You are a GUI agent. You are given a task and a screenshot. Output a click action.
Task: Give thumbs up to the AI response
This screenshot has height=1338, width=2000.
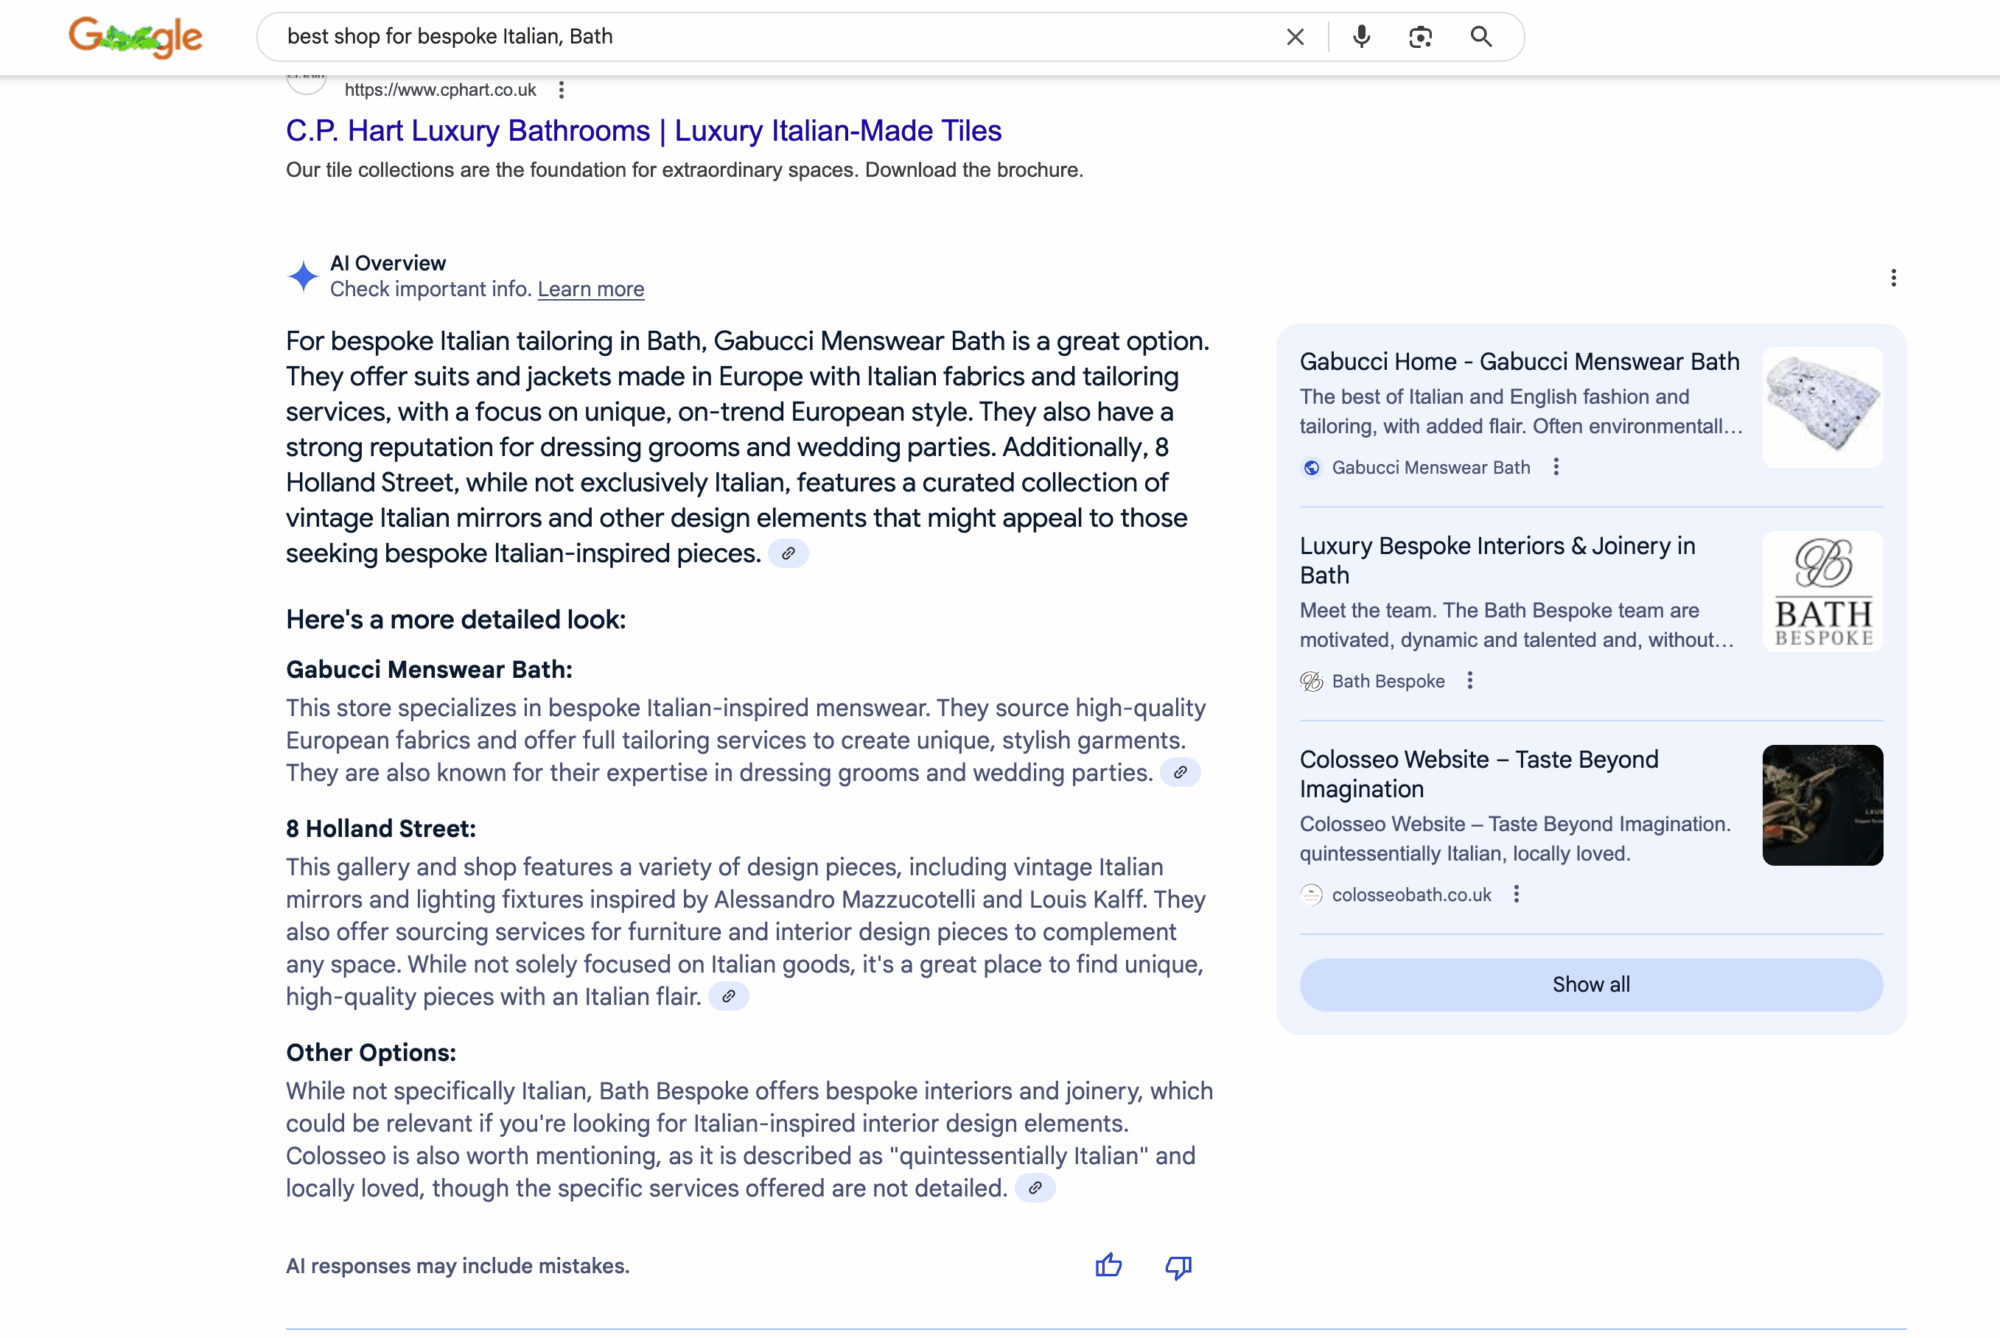1108,1266
